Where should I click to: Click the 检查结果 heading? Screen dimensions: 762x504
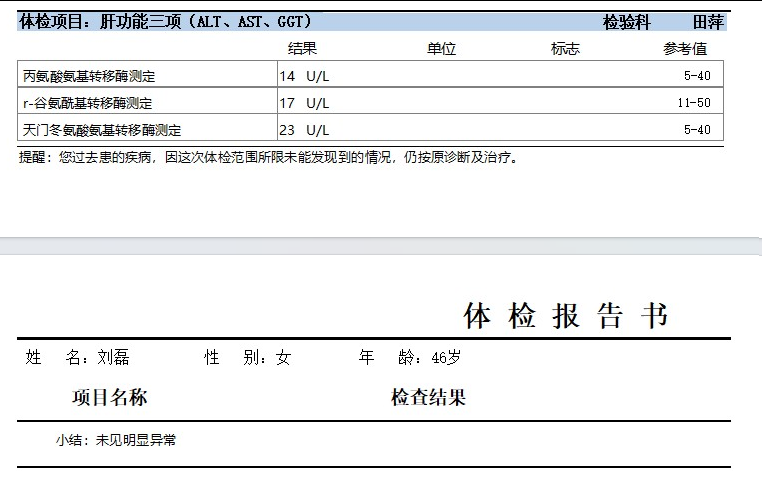pos(428,398)
